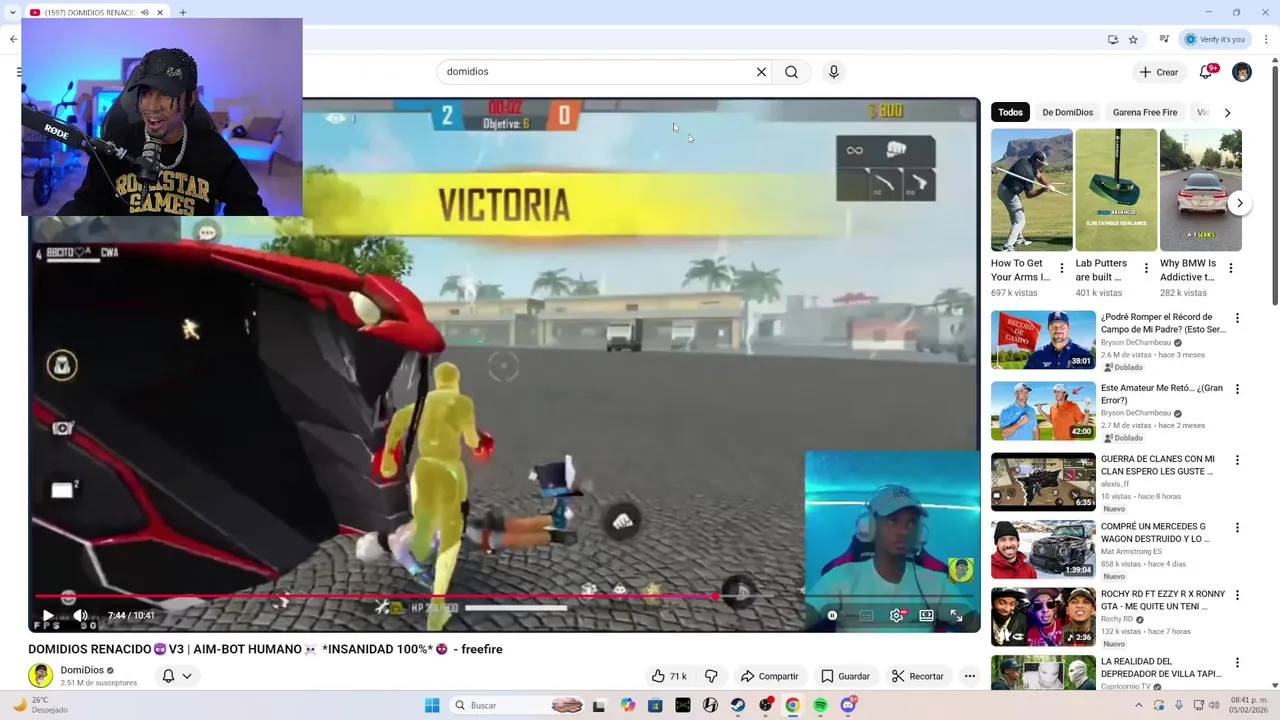Open options for ¿Podré Romper el Récord video

(x=1237, y=318)
